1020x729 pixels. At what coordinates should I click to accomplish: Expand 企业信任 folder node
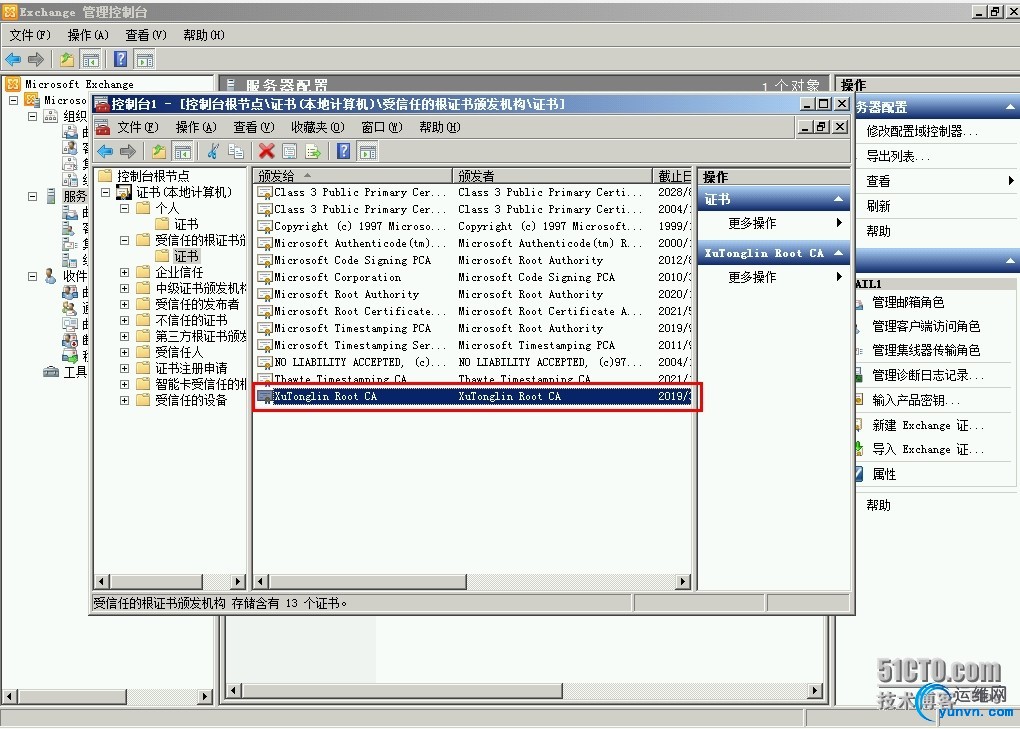click(x=124, y=272)
